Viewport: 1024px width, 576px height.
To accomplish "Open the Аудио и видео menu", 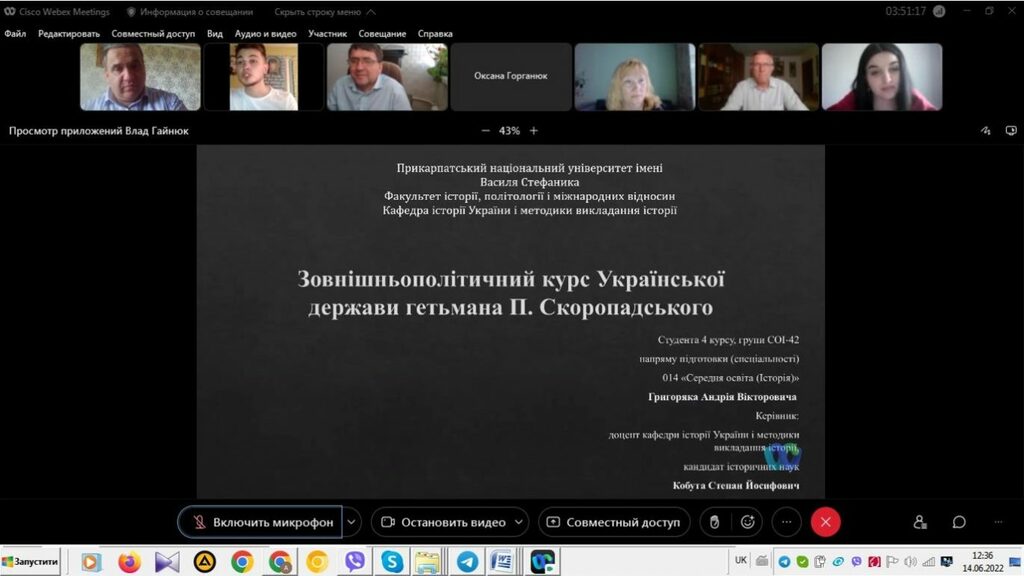I will tap(266, 34).
